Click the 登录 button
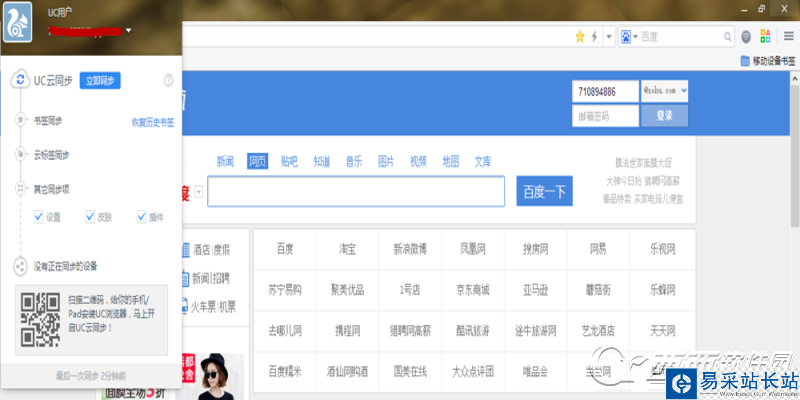The width and height of the screenshot is (800, 400). coord(665,116)
